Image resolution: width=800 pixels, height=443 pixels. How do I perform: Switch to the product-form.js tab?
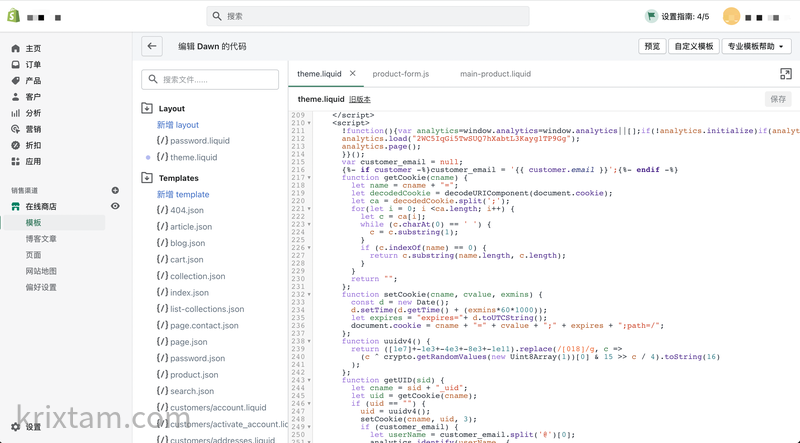400,74
